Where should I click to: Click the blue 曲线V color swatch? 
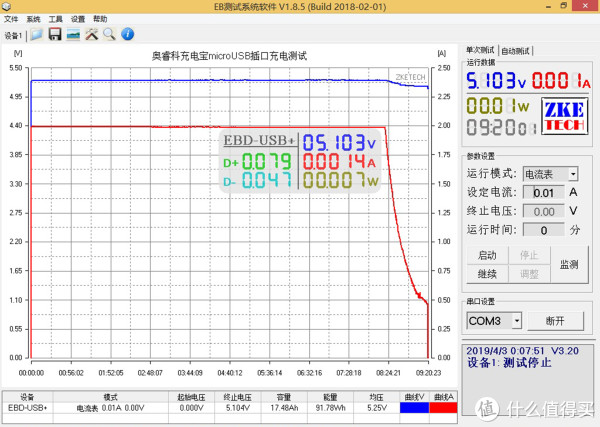click(x=414, y=408)
